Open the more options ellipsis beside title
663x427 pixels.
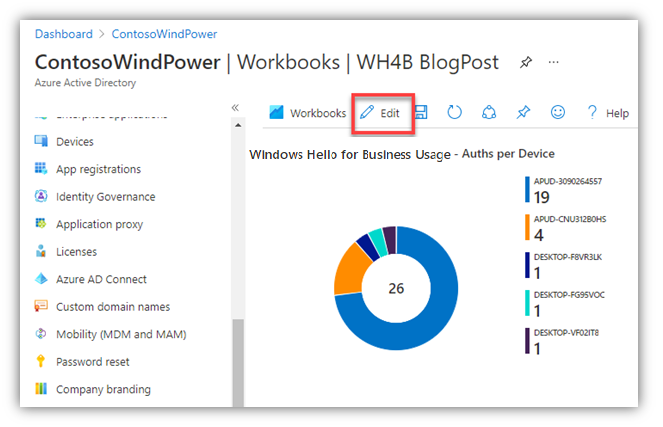553,63
